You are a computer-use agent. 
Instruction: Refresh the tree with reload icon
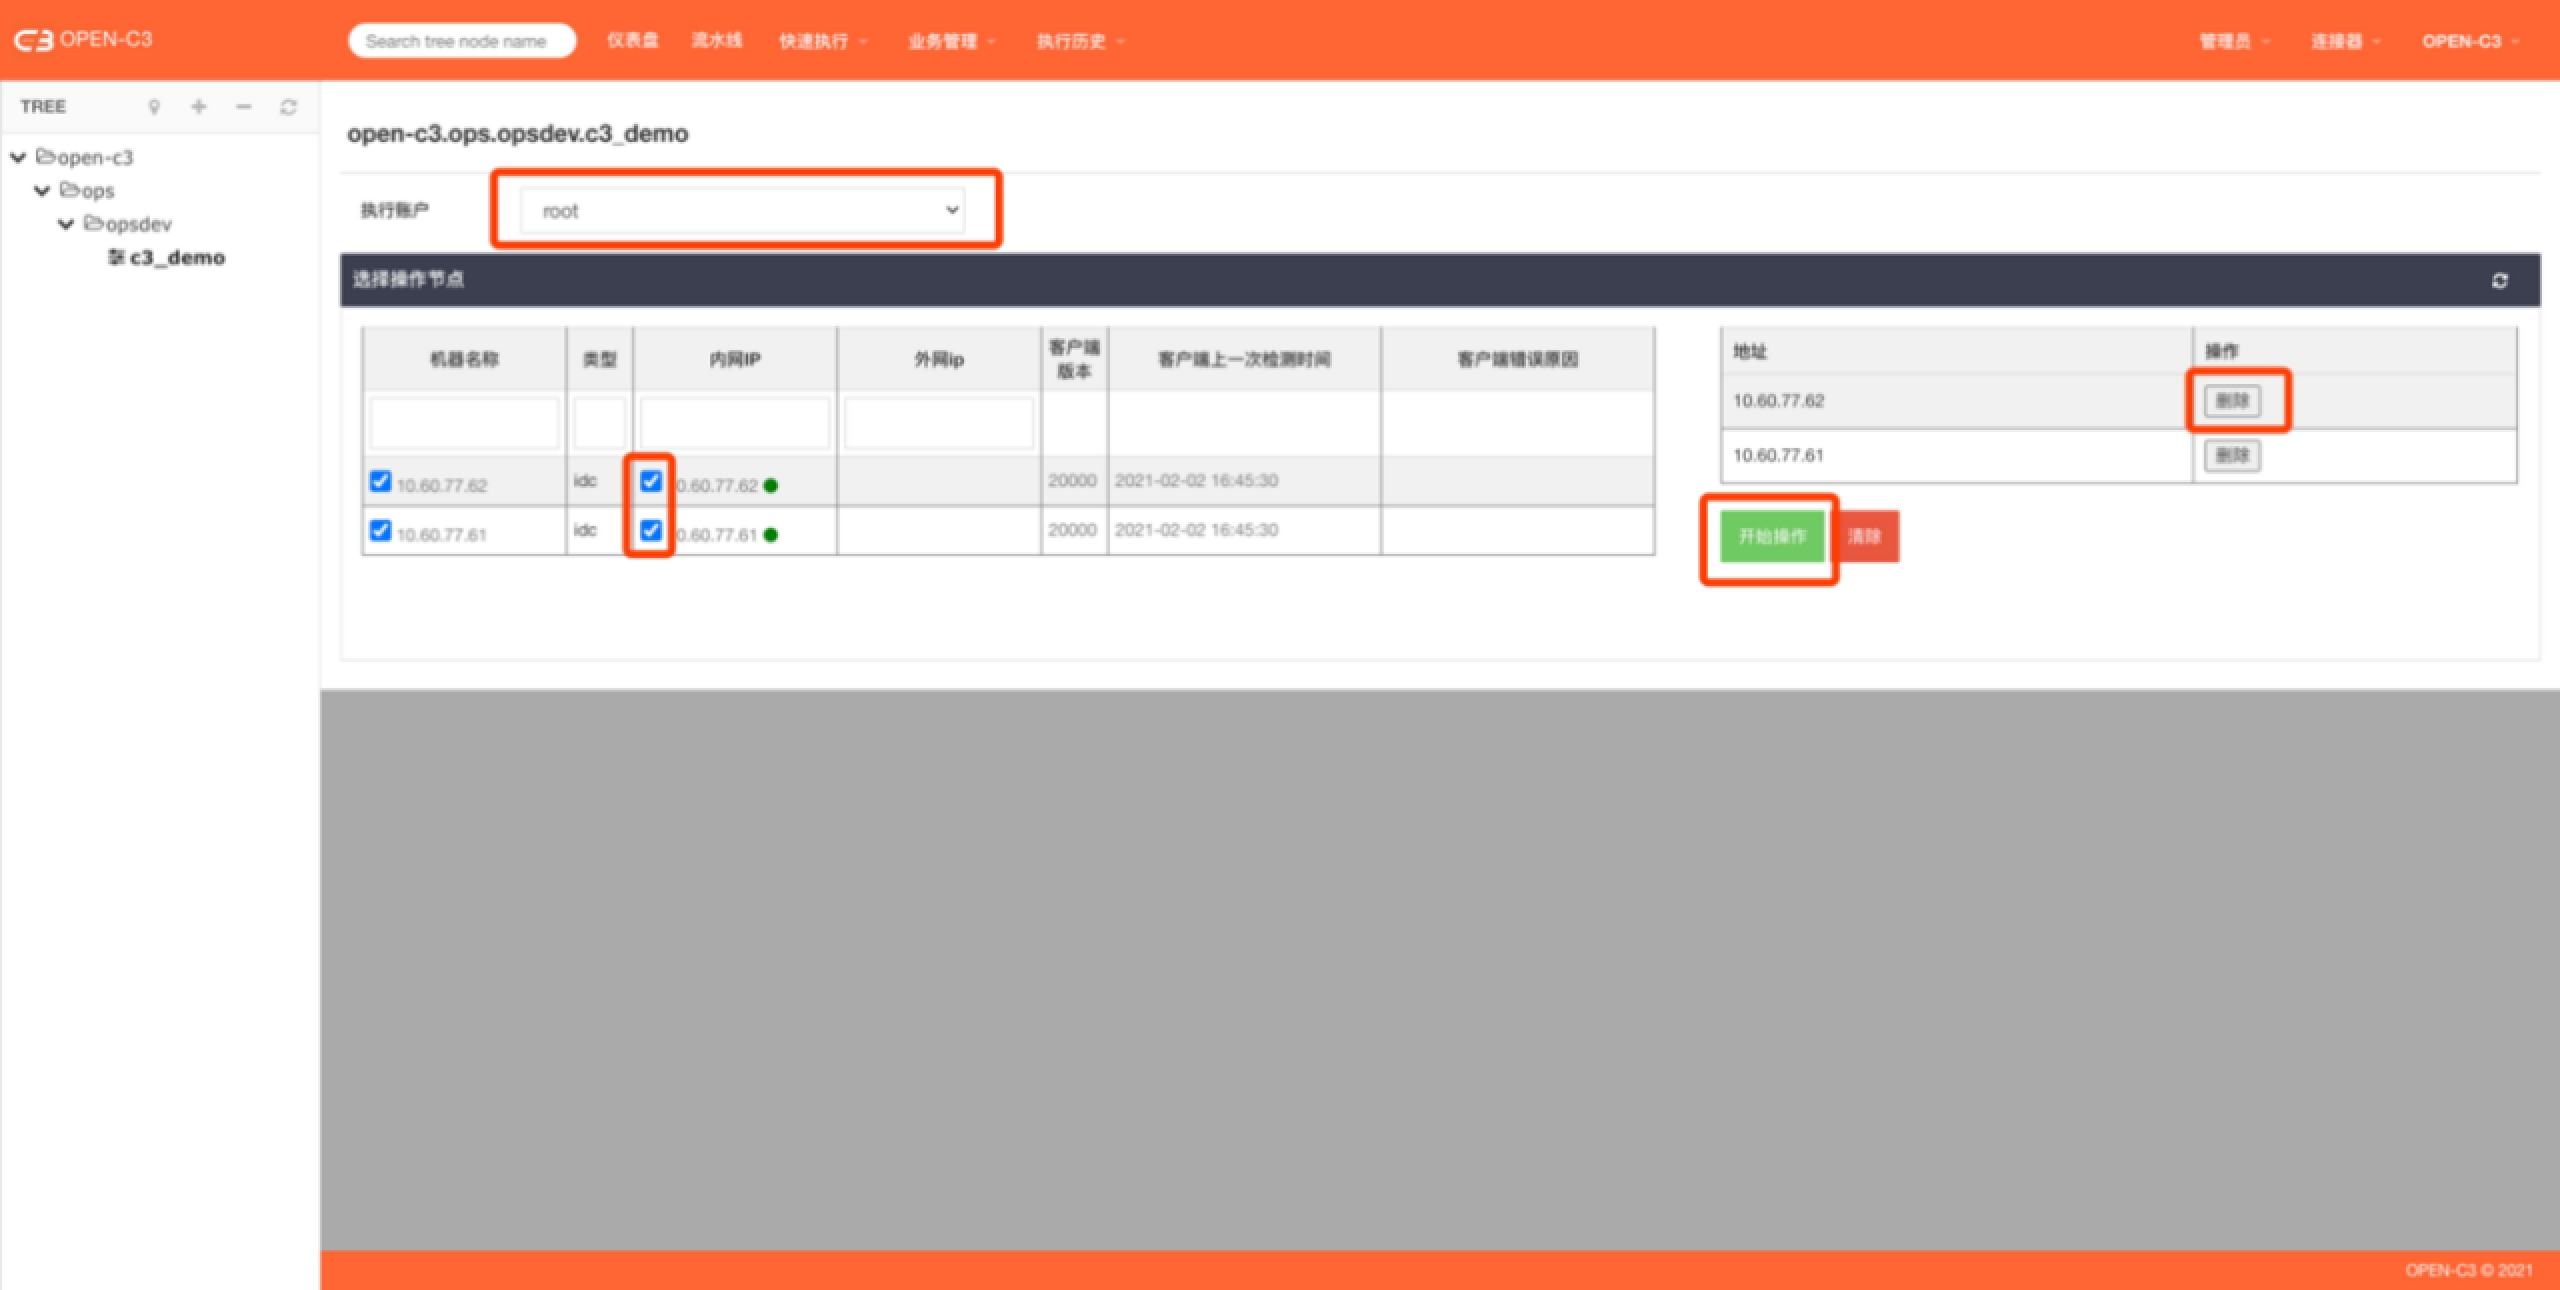(288, 107)
